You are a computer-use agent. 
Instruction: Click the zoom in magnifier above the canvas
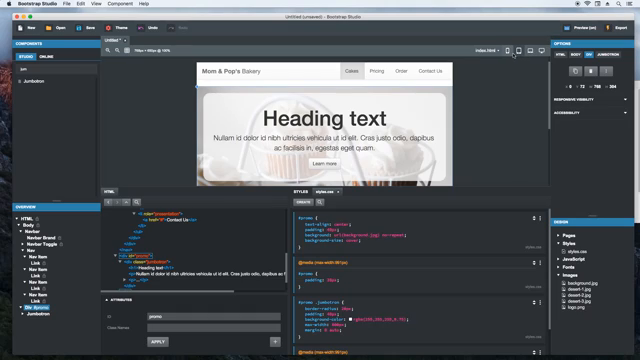(x=108, y=51)
